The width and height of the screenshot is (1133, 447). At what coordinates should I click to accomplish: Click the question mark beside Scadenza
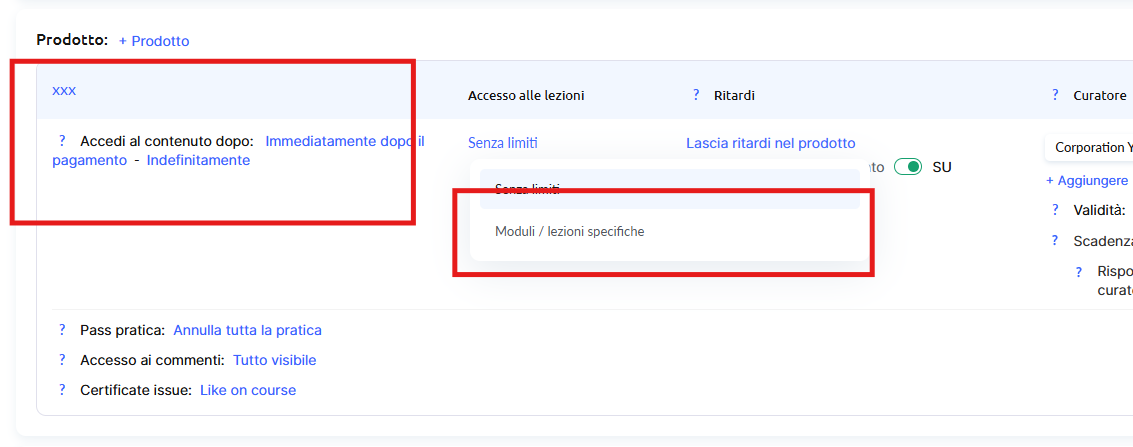coord(1055,241)
